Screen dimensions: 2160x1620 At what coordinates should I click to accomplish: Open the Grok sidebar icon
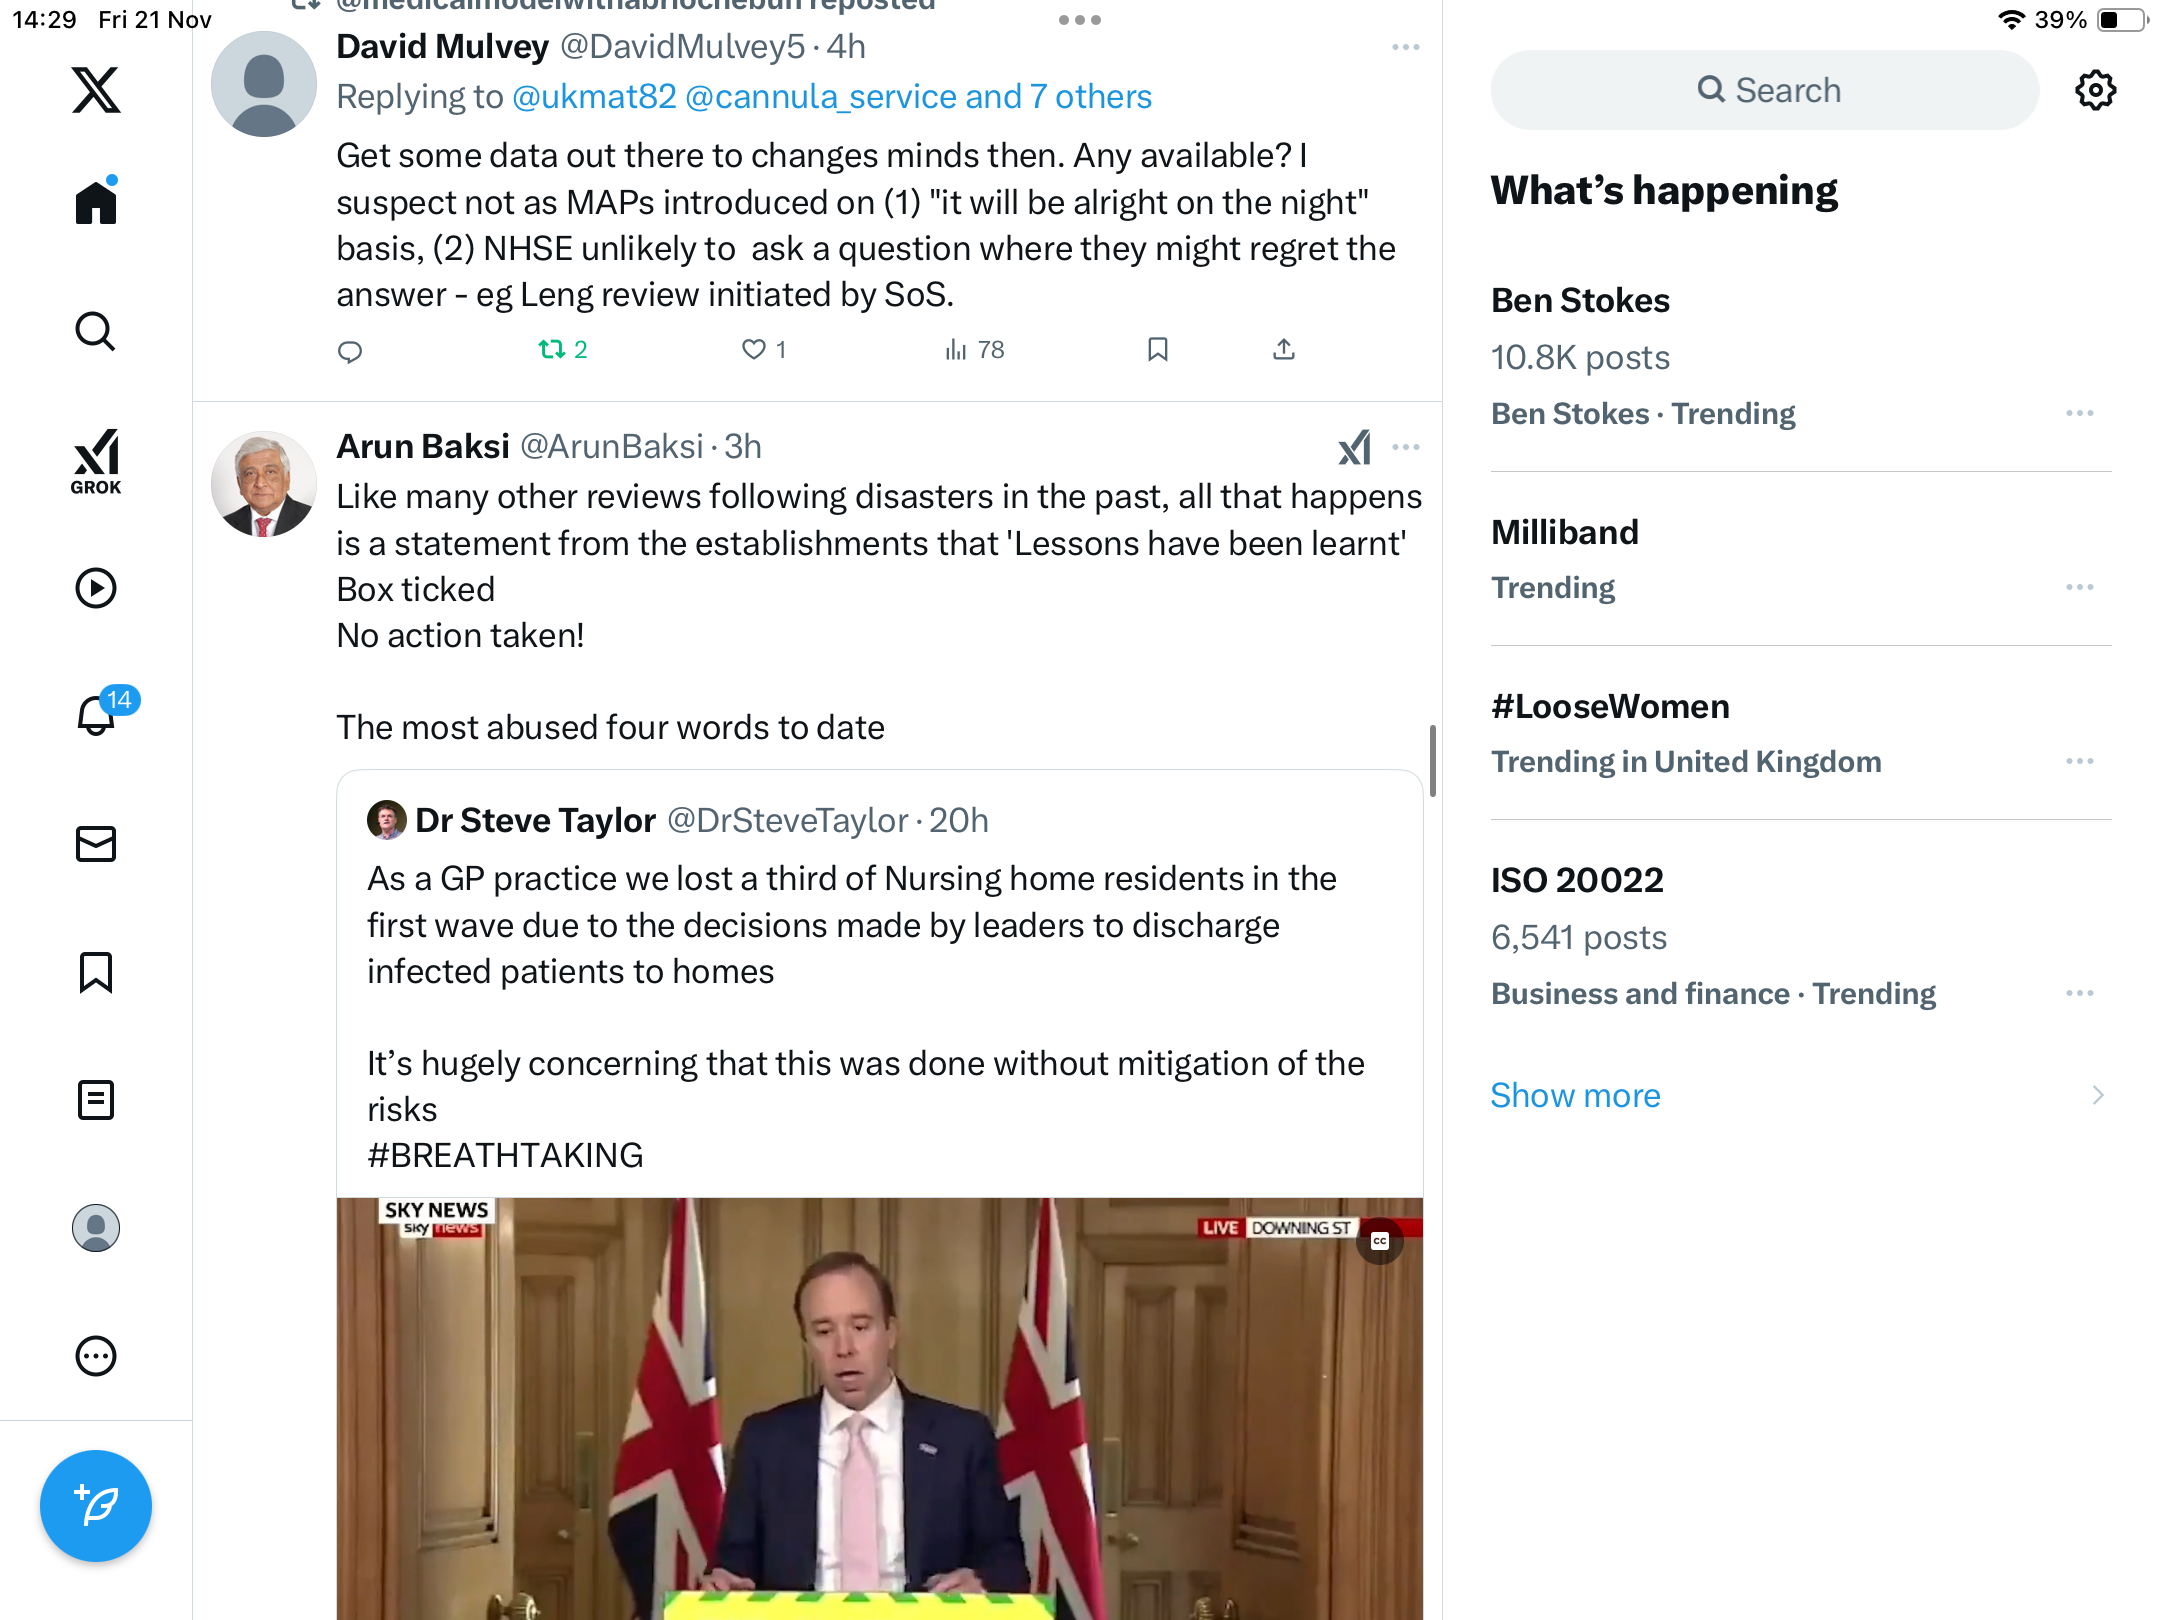[96, 461]
